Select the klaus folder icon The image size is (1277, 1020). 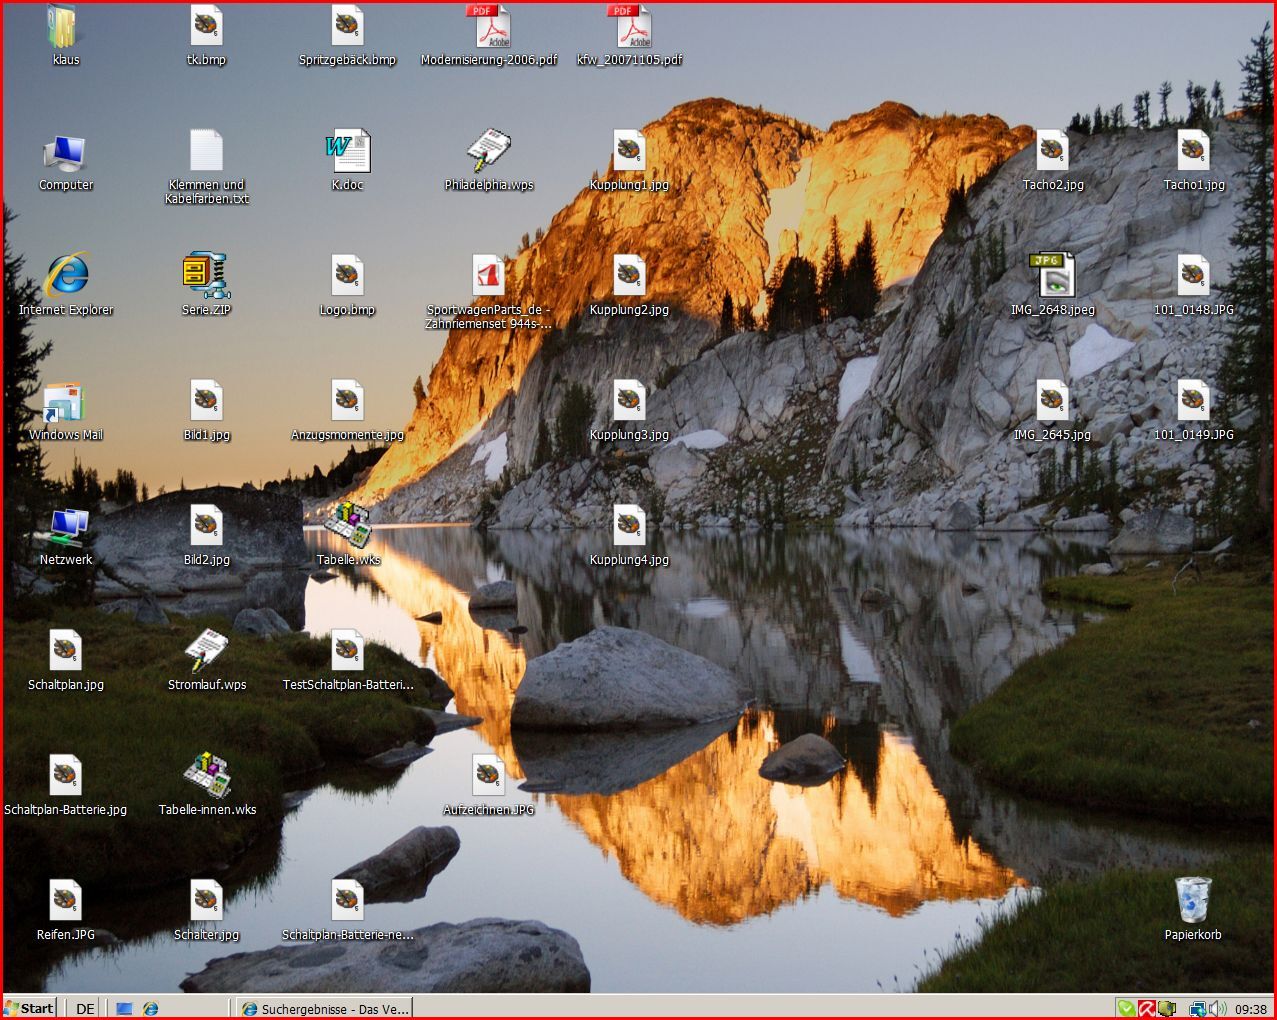66,27
